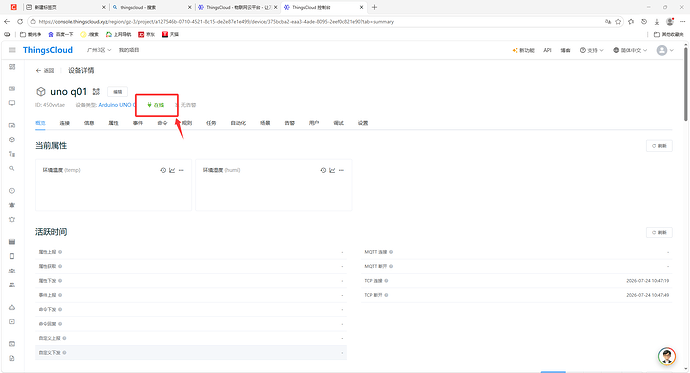This screenshot has height=373, width=690.
Task: Switch to the 任务 tab
Action: point(211,123)
